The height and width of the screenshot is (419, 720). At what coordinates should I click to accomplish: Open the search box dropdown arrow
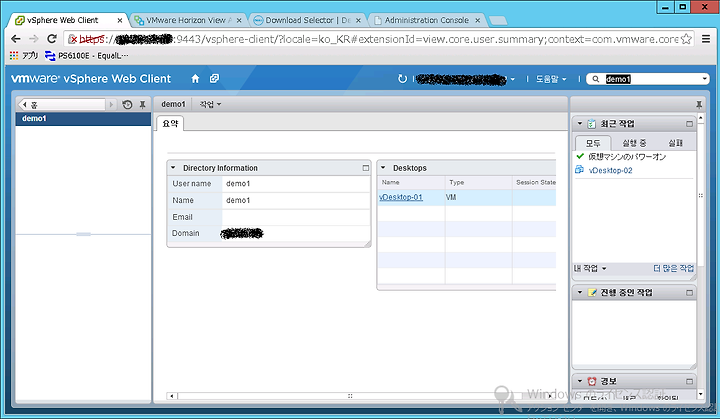[x=704, y=79]
